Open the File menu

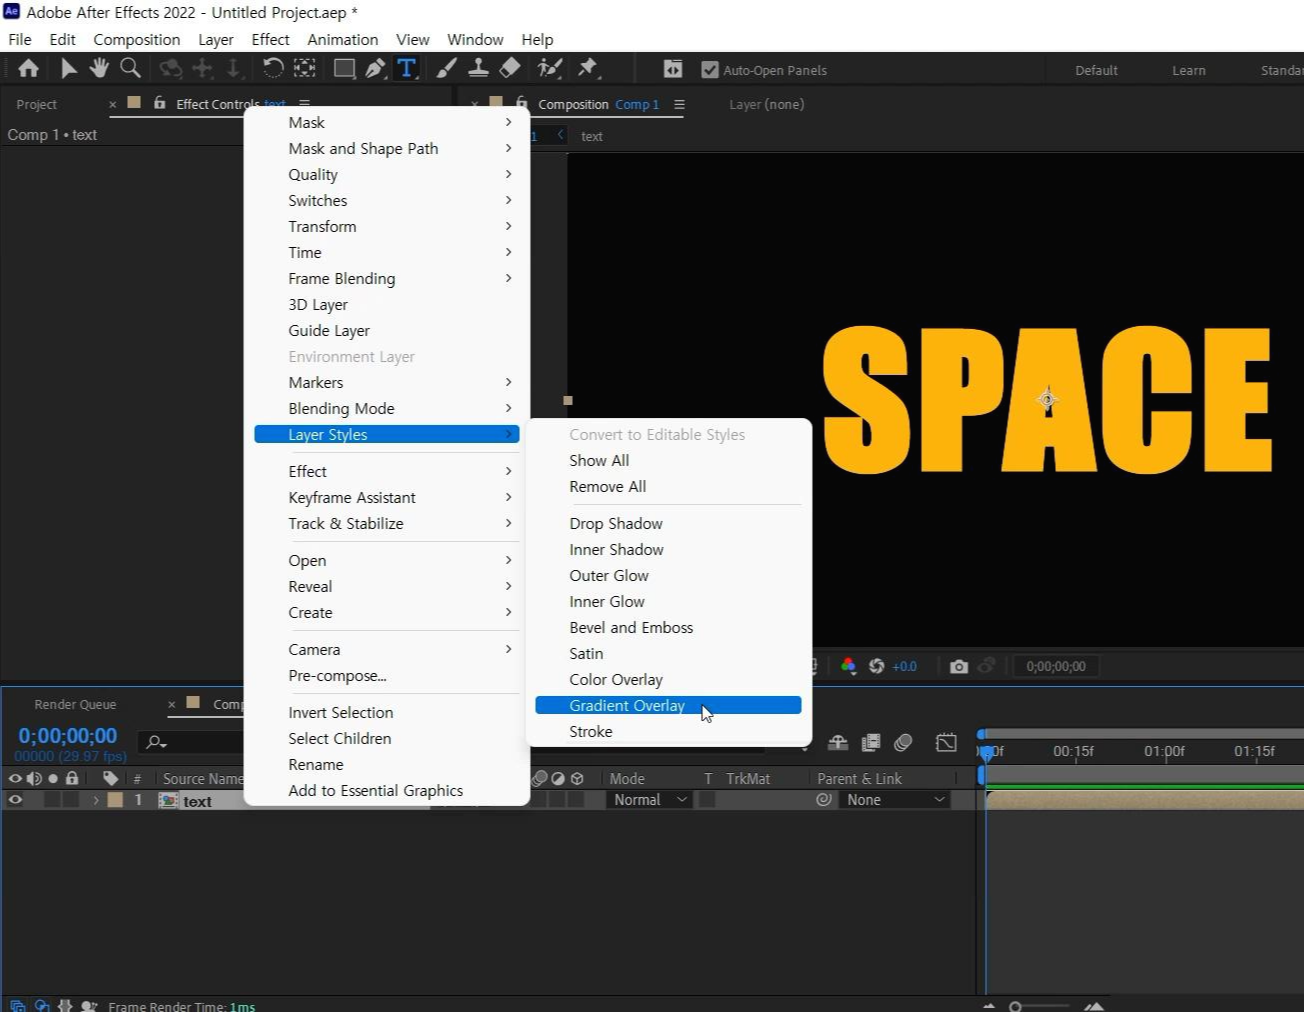pos(20,39)
